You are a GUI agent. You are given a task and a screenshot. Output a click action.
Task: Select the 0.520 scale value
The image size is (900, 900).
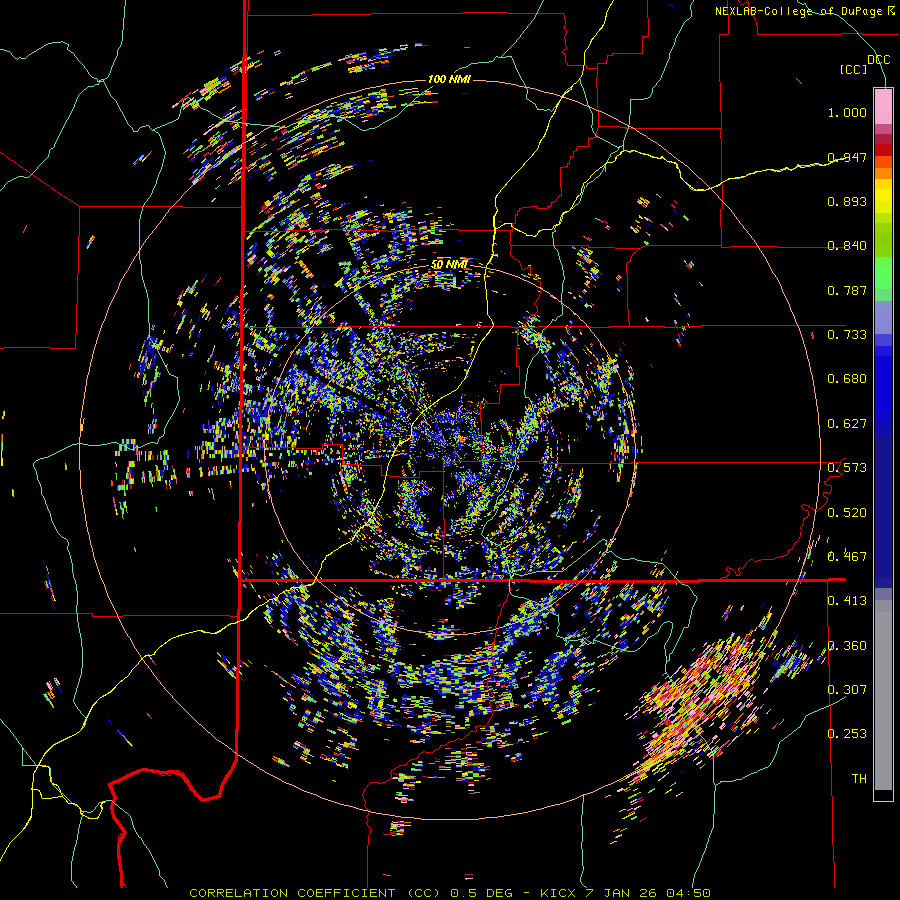tap(847, 513)
